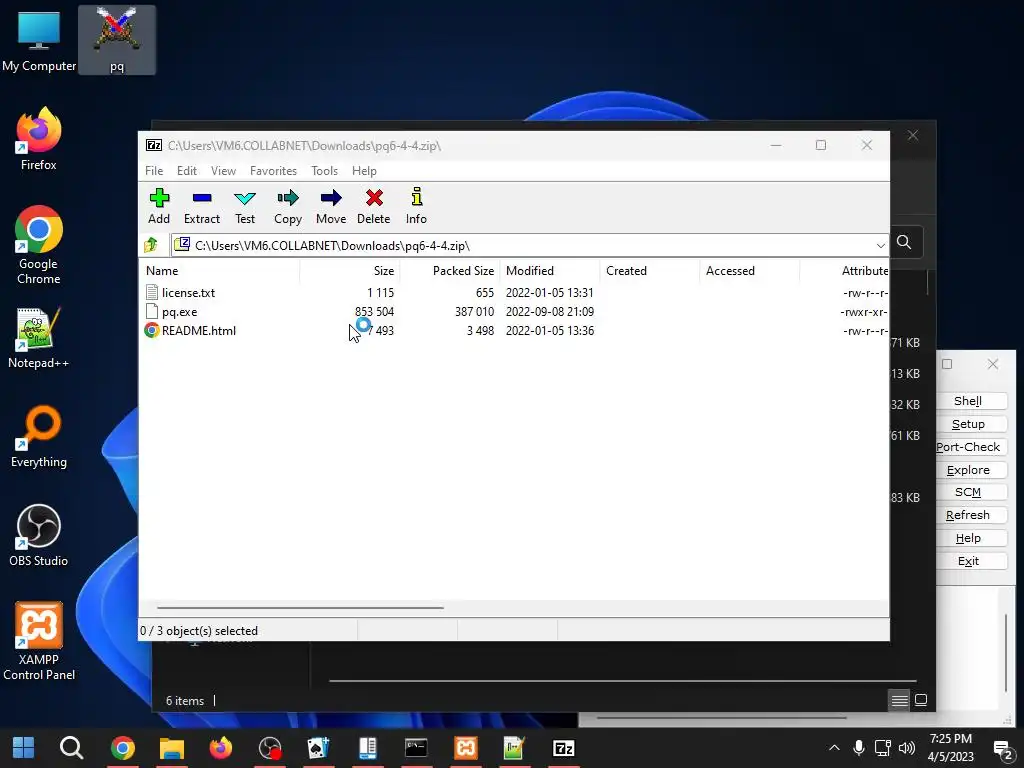Click packed size 387 010 cell
The image size is (1024, 768).
pyautogui.click(x=475, y=312)
